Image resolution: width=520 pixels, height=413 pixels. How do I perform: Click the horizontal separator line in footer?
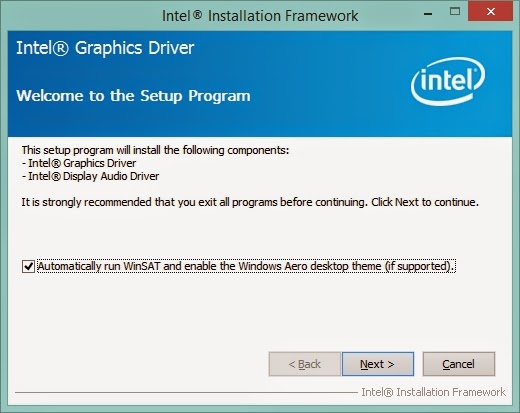pos(186,393)
